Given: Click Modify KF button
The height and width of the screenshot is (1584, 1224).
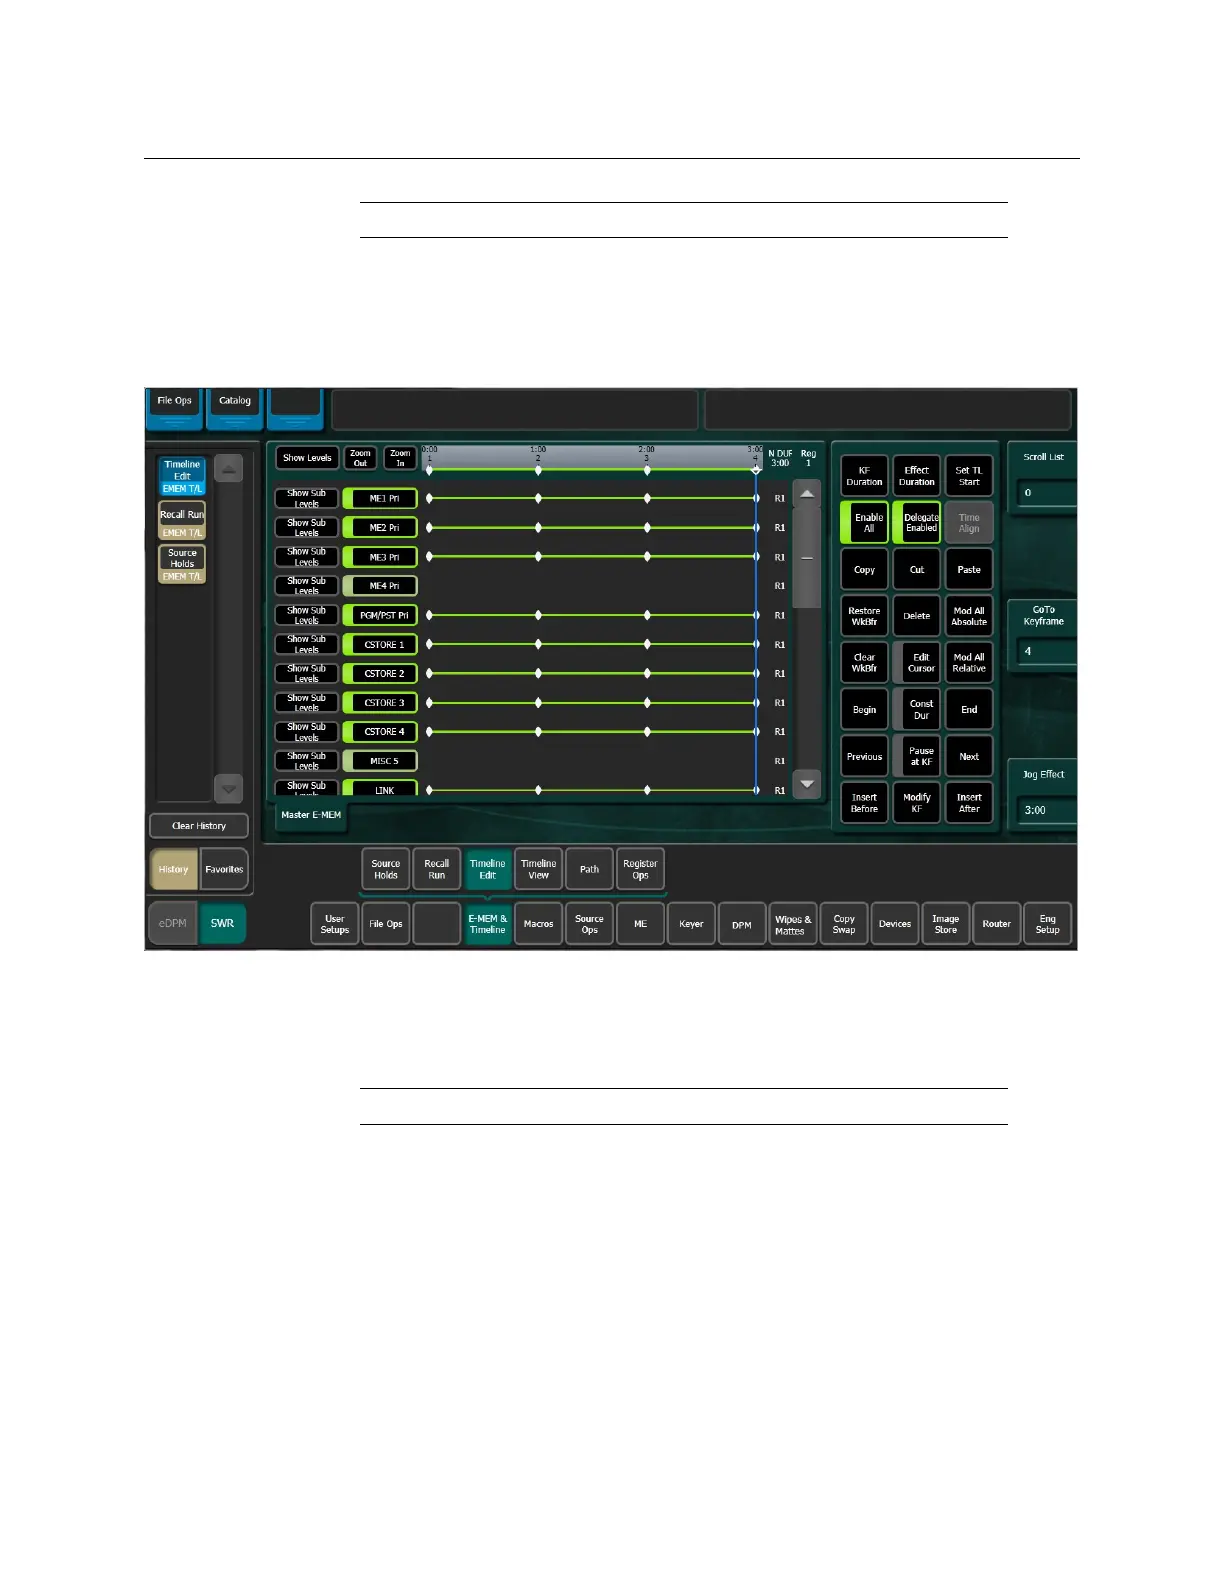Looking at the screenshot, I should click(917, 803).
